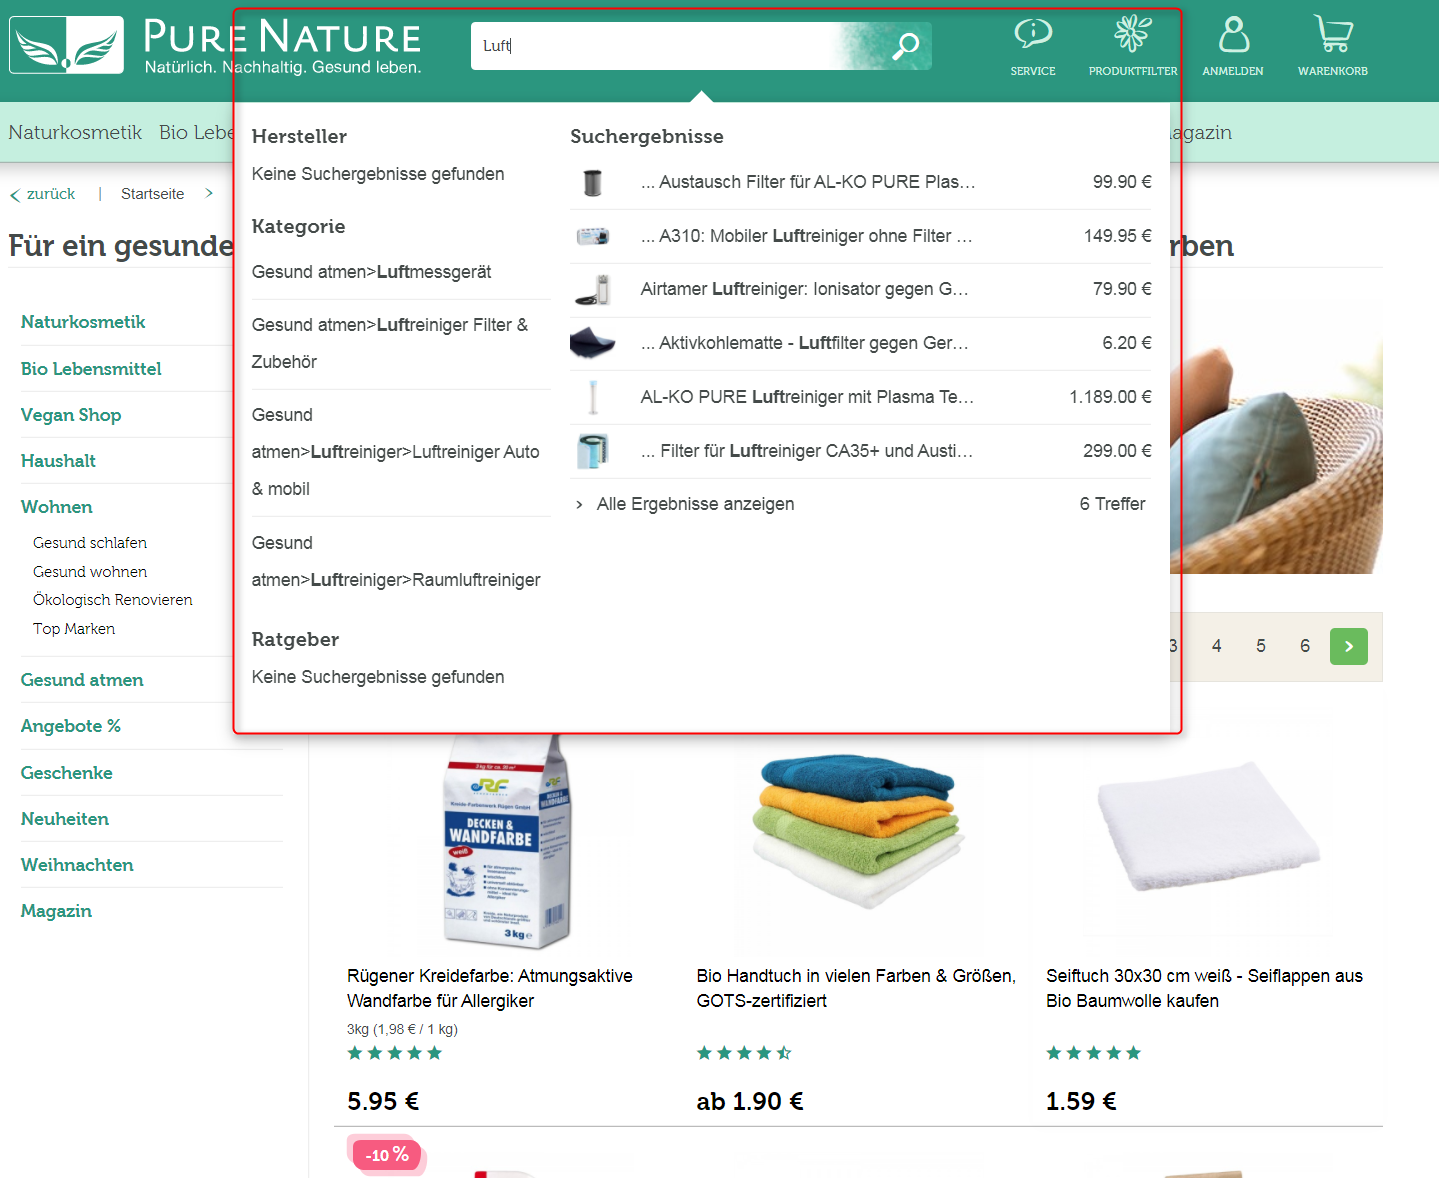Expand Alle Ergebnisse anzeigen
This screenshot has height=1178, width=1439.
(695, 504)
